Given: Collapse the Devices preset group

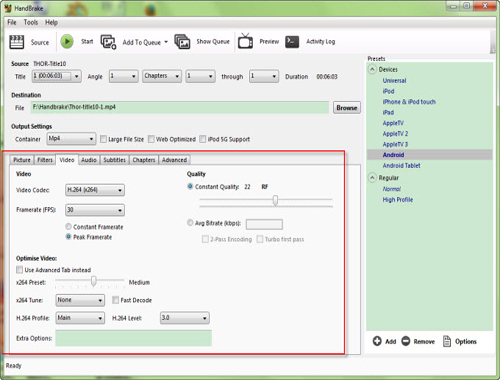Looking at the screenshot, I should click(x=372, y=69).
